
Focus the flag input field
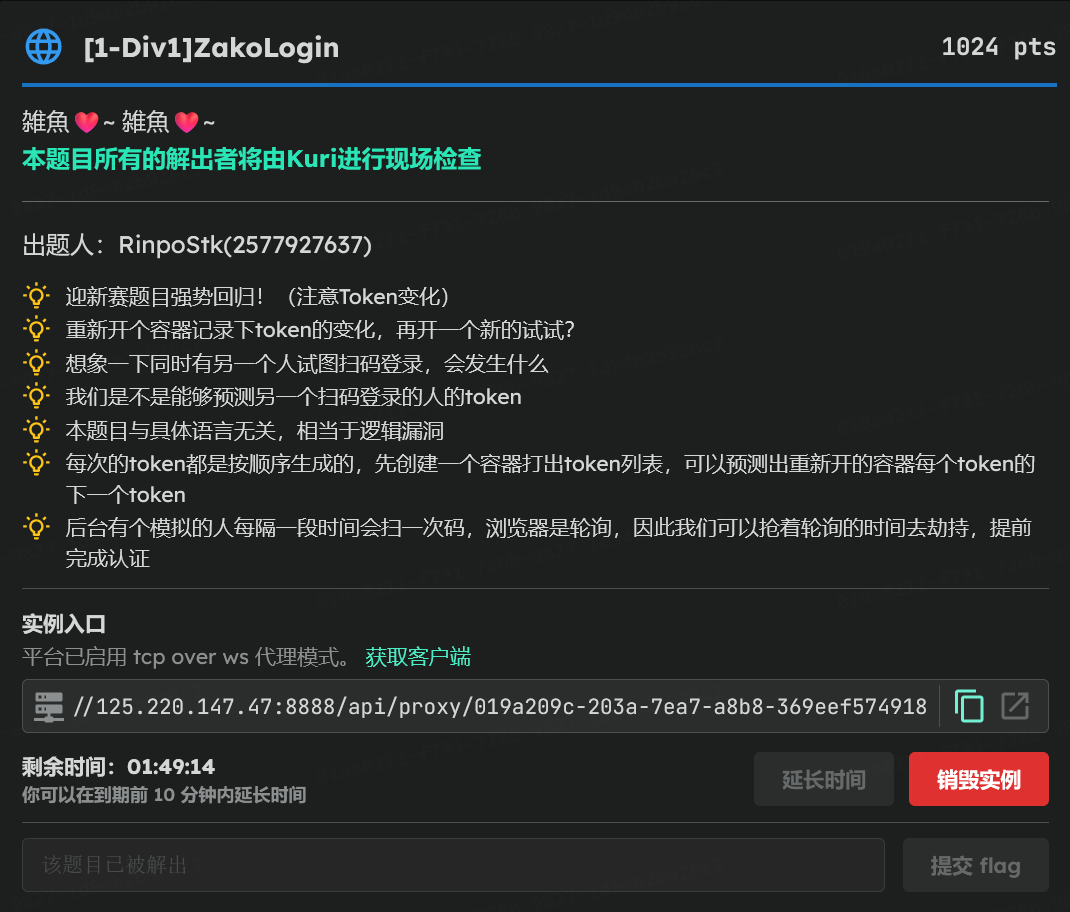tap(453, 865)
